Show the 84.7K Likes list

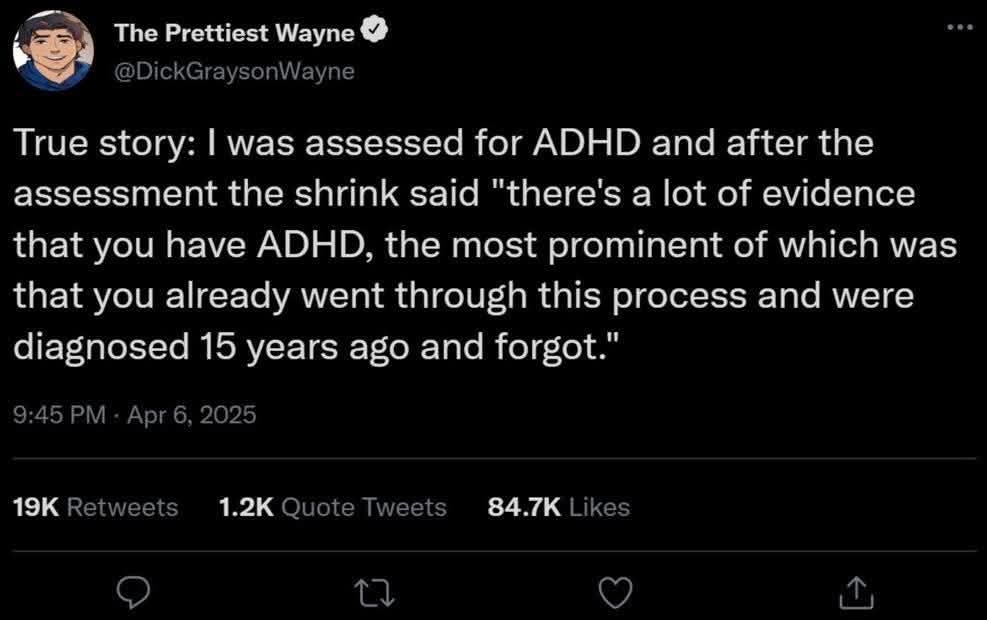click(x=558, y=507)
